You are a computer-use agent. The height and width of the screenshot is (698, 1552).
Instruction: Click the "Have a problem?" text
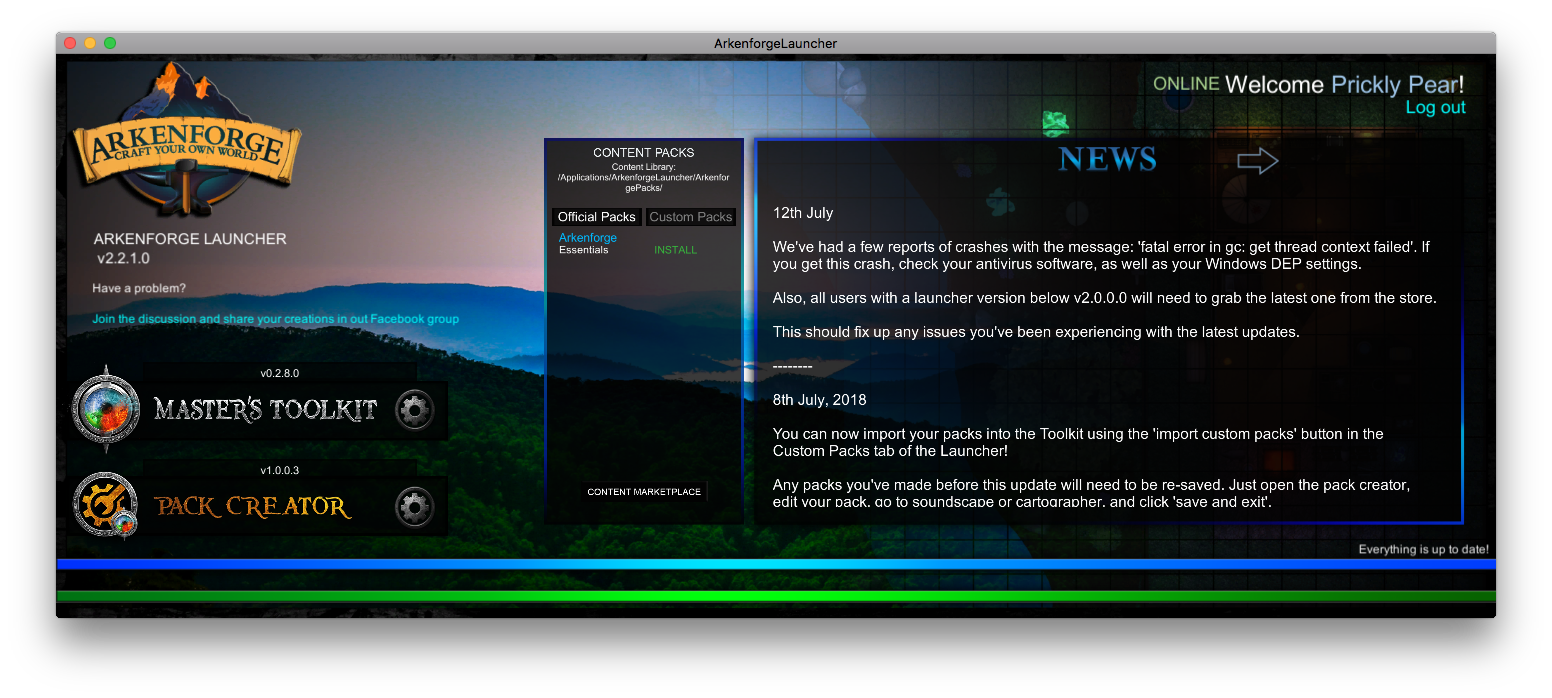tap(139, 289)
